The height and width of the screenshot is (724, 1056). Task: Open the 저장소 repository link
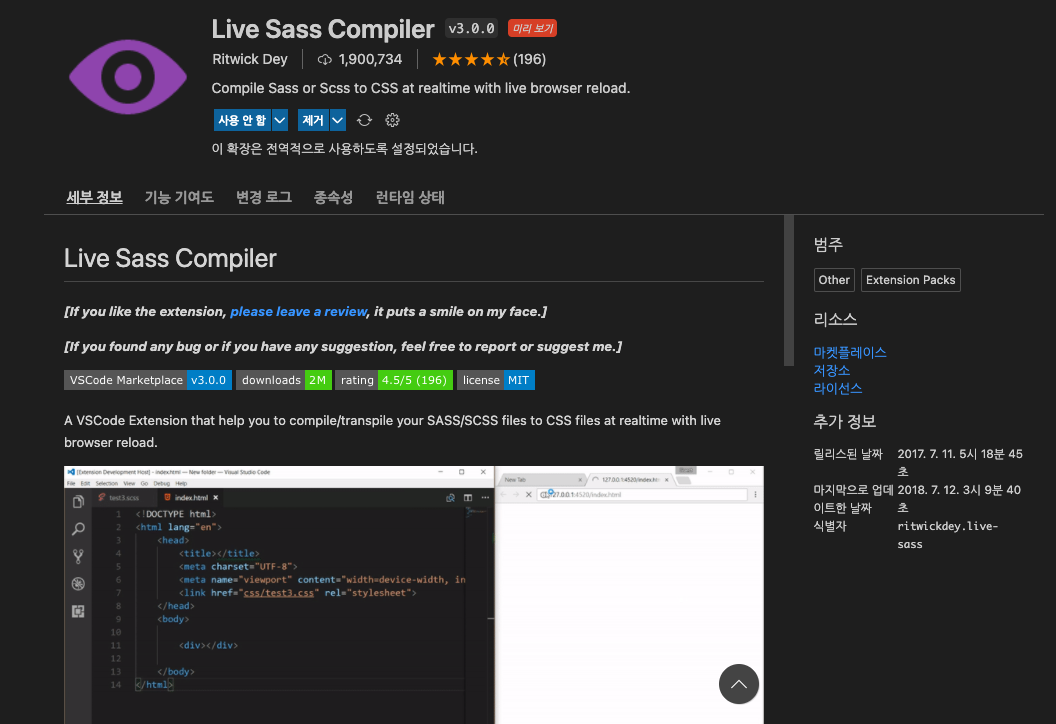(x=832, y=370)
